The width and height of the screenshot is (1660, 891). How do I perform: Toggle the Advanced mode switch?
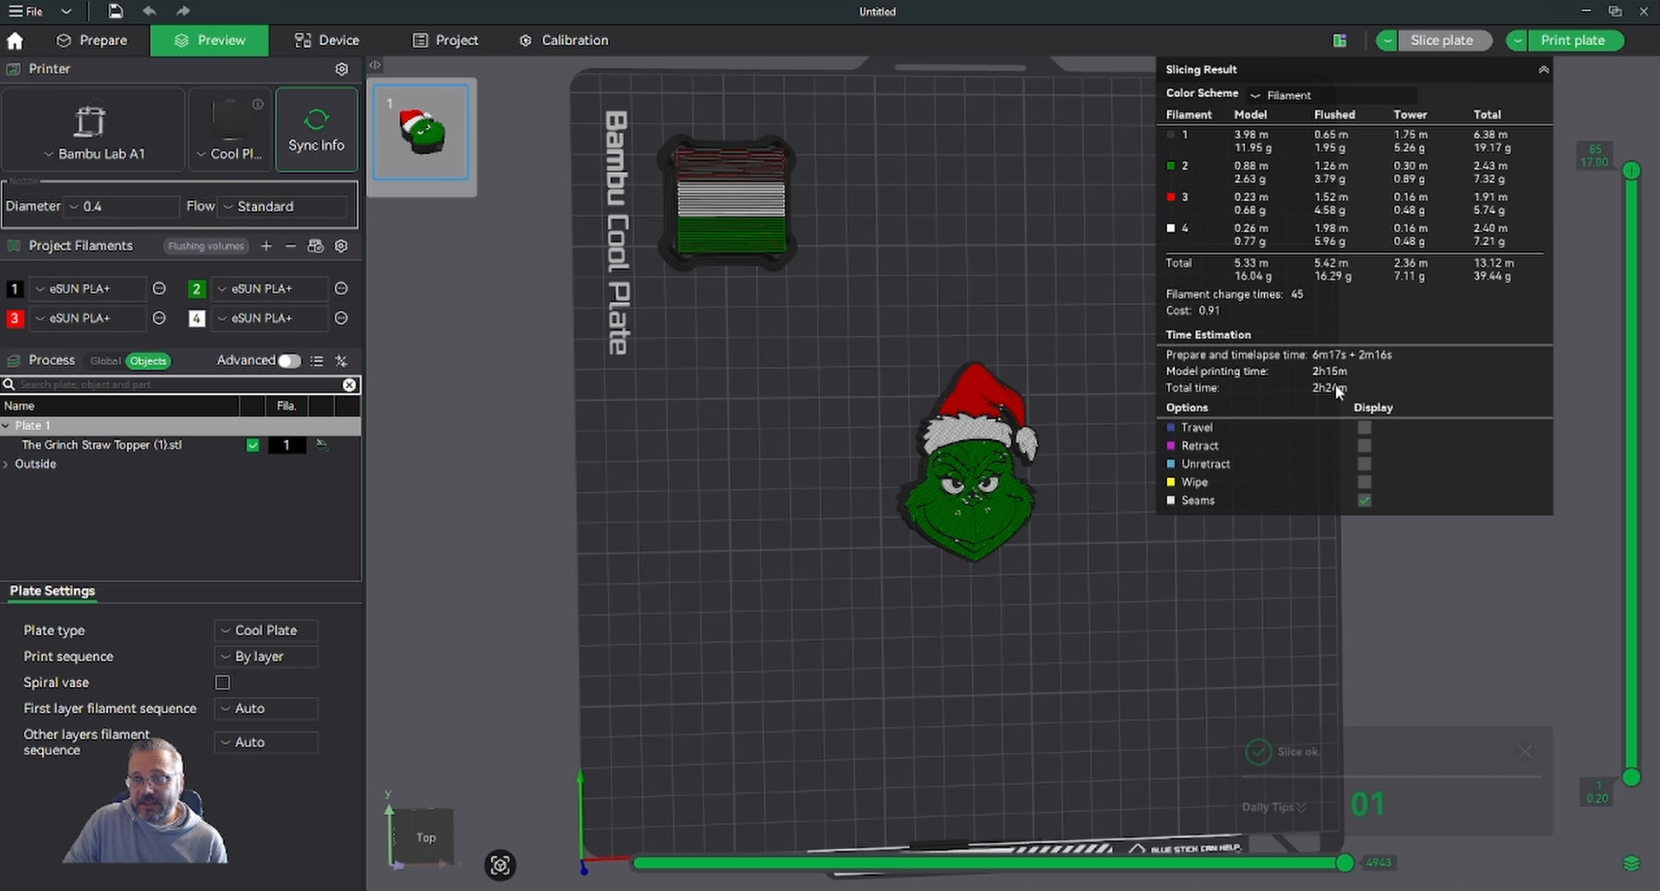coord(288,361)
